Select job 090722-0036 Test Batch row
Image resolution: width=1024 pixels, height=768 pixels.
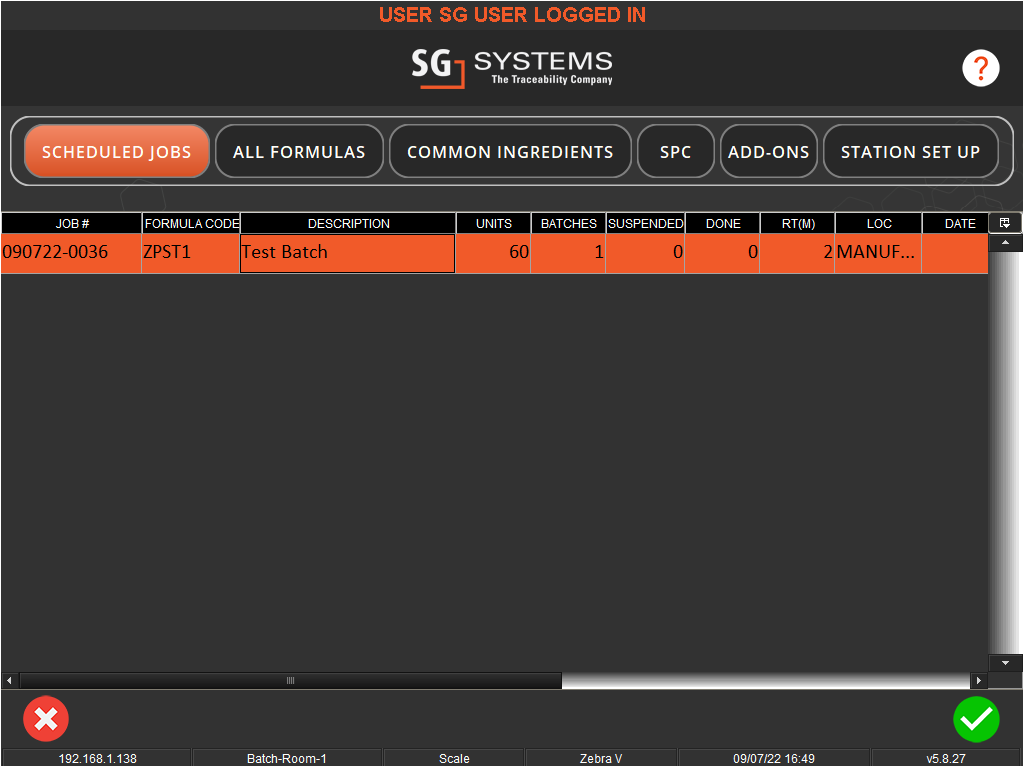(347, 252)
